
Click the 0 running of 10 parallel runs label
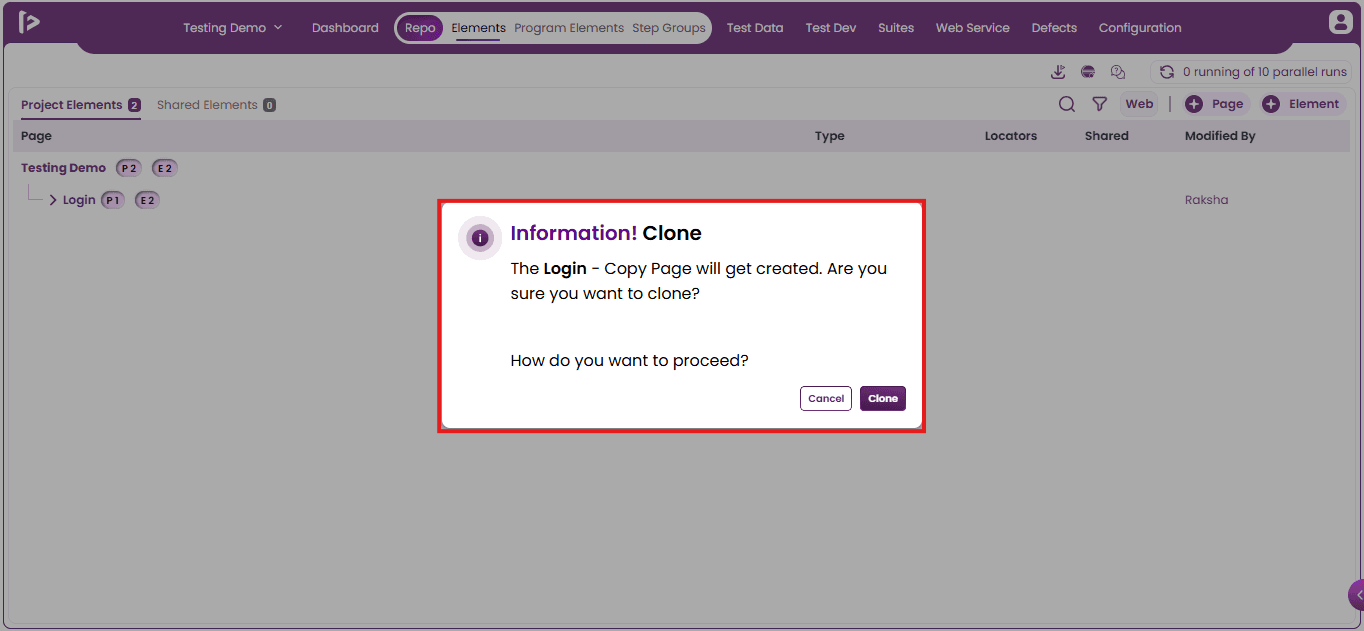pyautogui.click(x=1265, y=72)
